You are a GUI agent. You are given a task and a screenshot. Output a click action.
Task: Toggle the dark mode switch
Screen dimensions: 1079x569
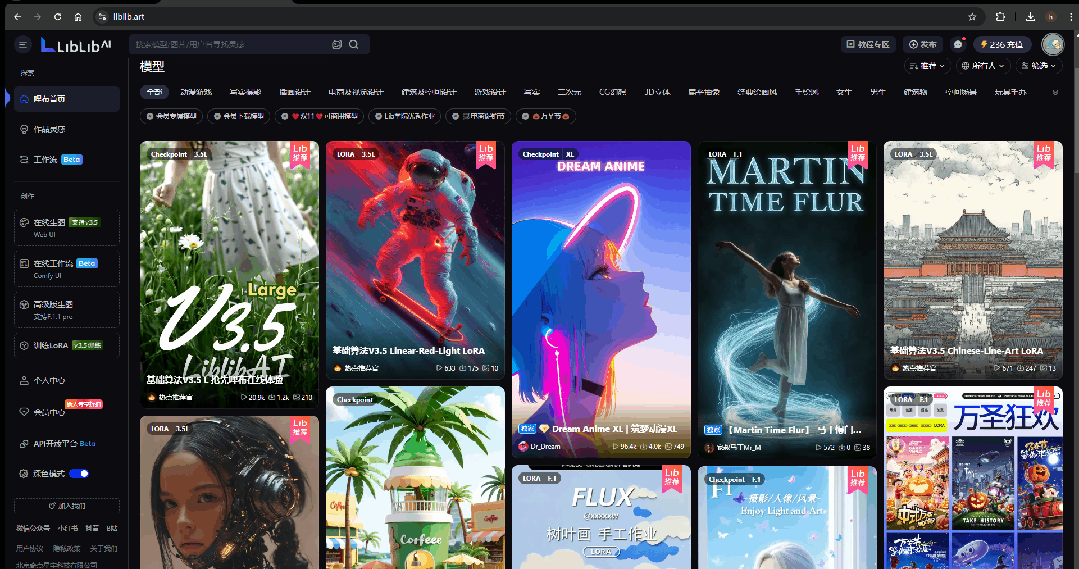78,473
